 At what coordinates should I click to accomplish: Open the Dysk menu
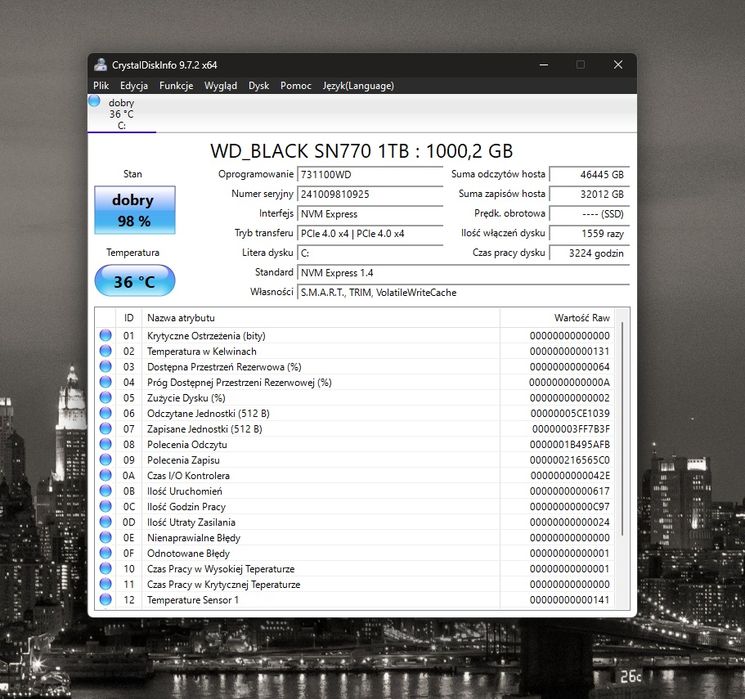coord(258,86)
